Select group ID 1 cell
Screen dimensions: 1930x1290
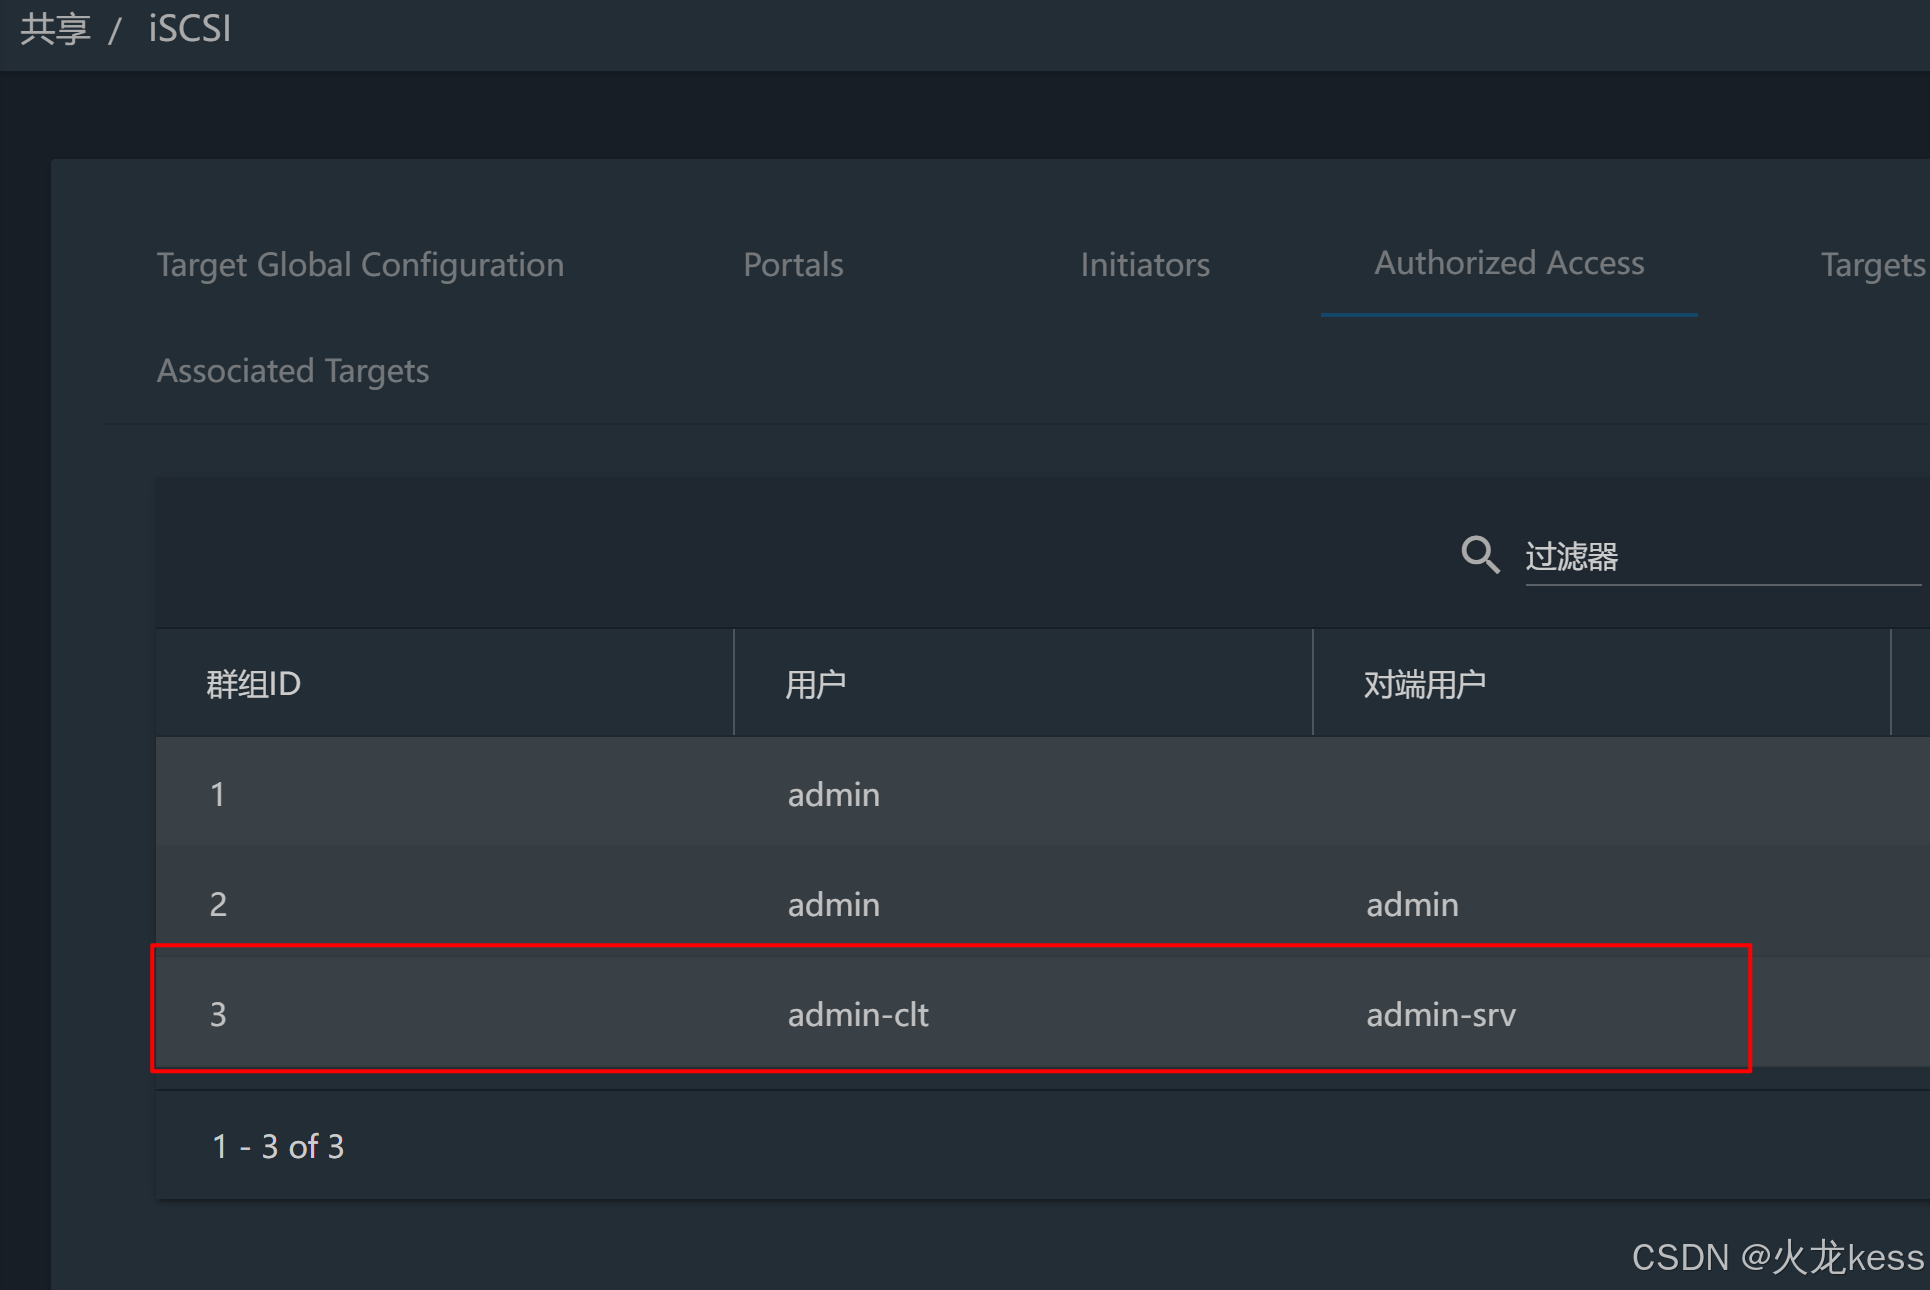click(218, 795)
